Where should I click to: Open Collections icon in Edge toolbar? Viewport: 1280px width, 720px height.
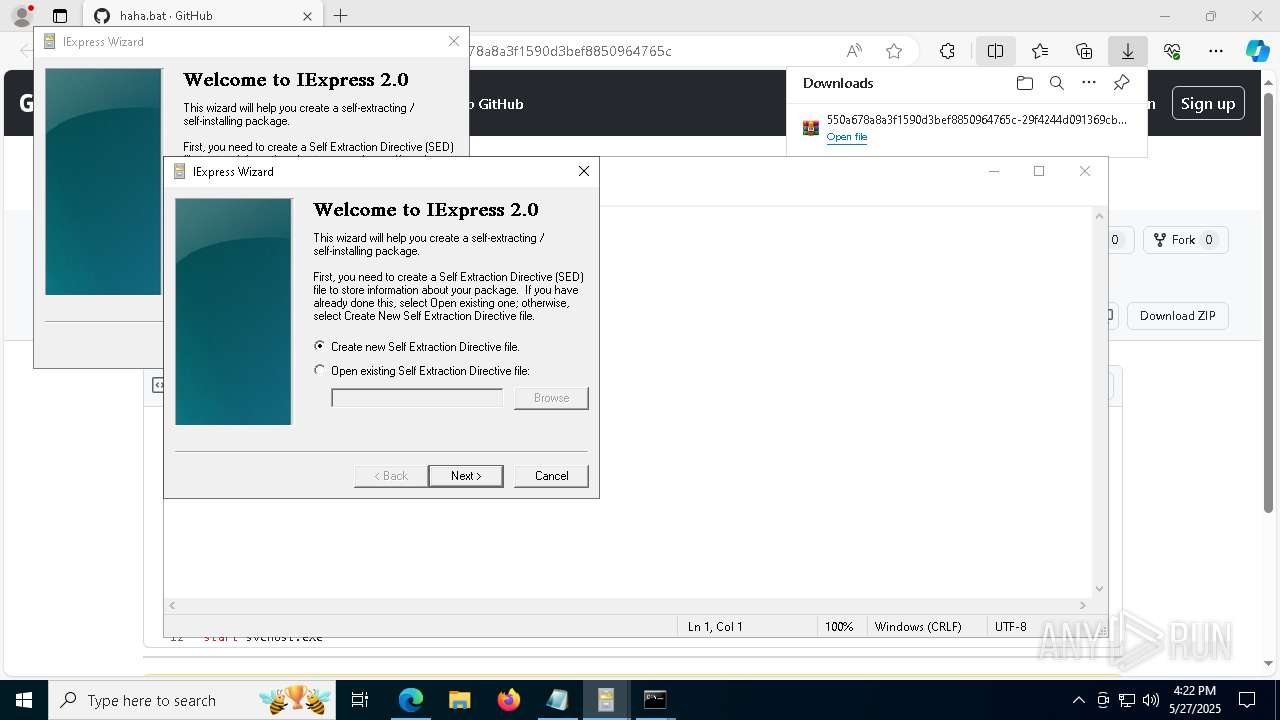1084,51
